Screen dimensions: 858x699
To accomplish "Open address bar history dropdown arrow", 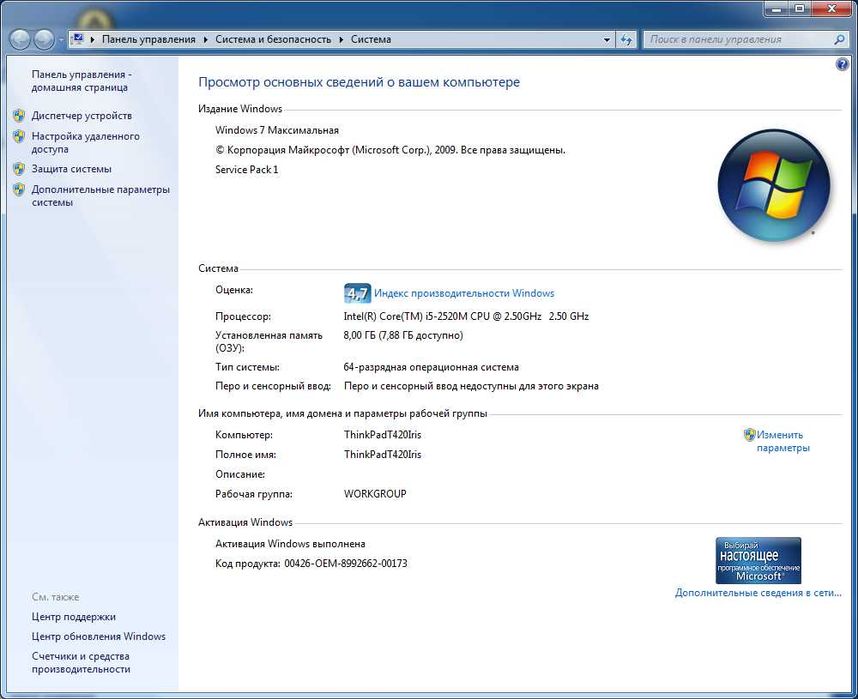I will [606, 40].
